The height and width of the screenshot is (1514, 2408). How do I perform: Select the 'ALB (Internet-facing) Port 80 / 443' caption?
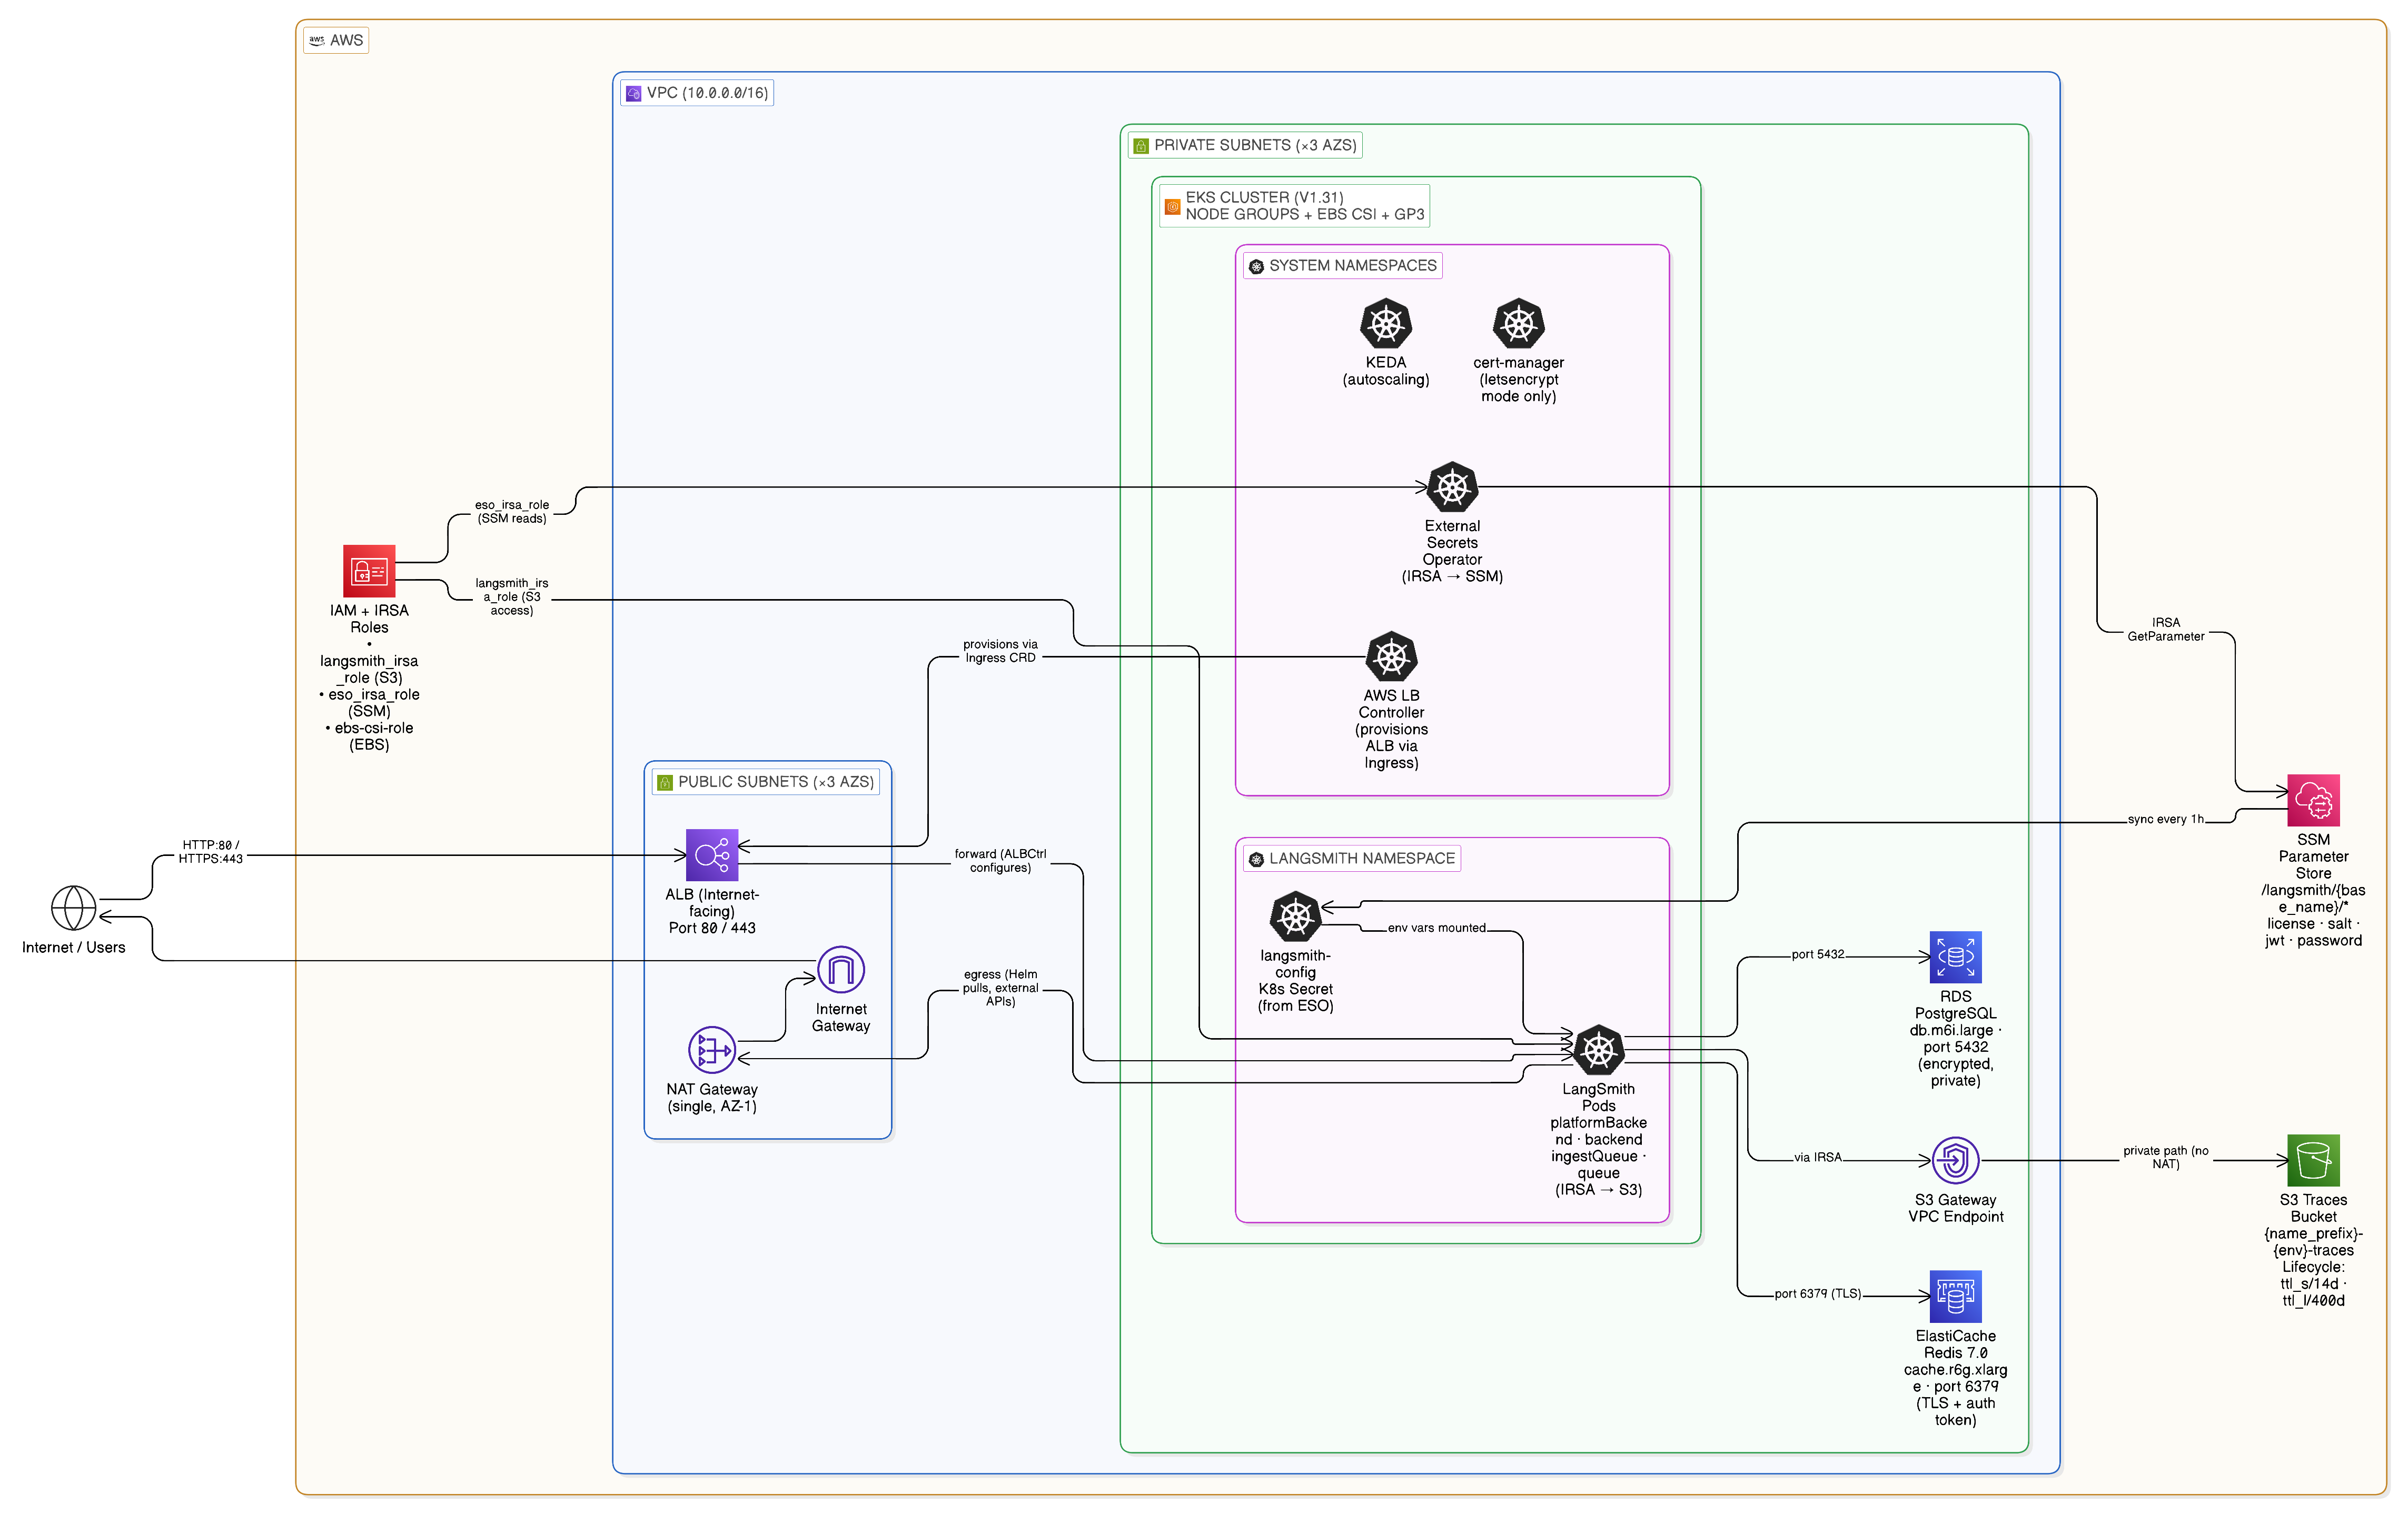coord(712,911)
